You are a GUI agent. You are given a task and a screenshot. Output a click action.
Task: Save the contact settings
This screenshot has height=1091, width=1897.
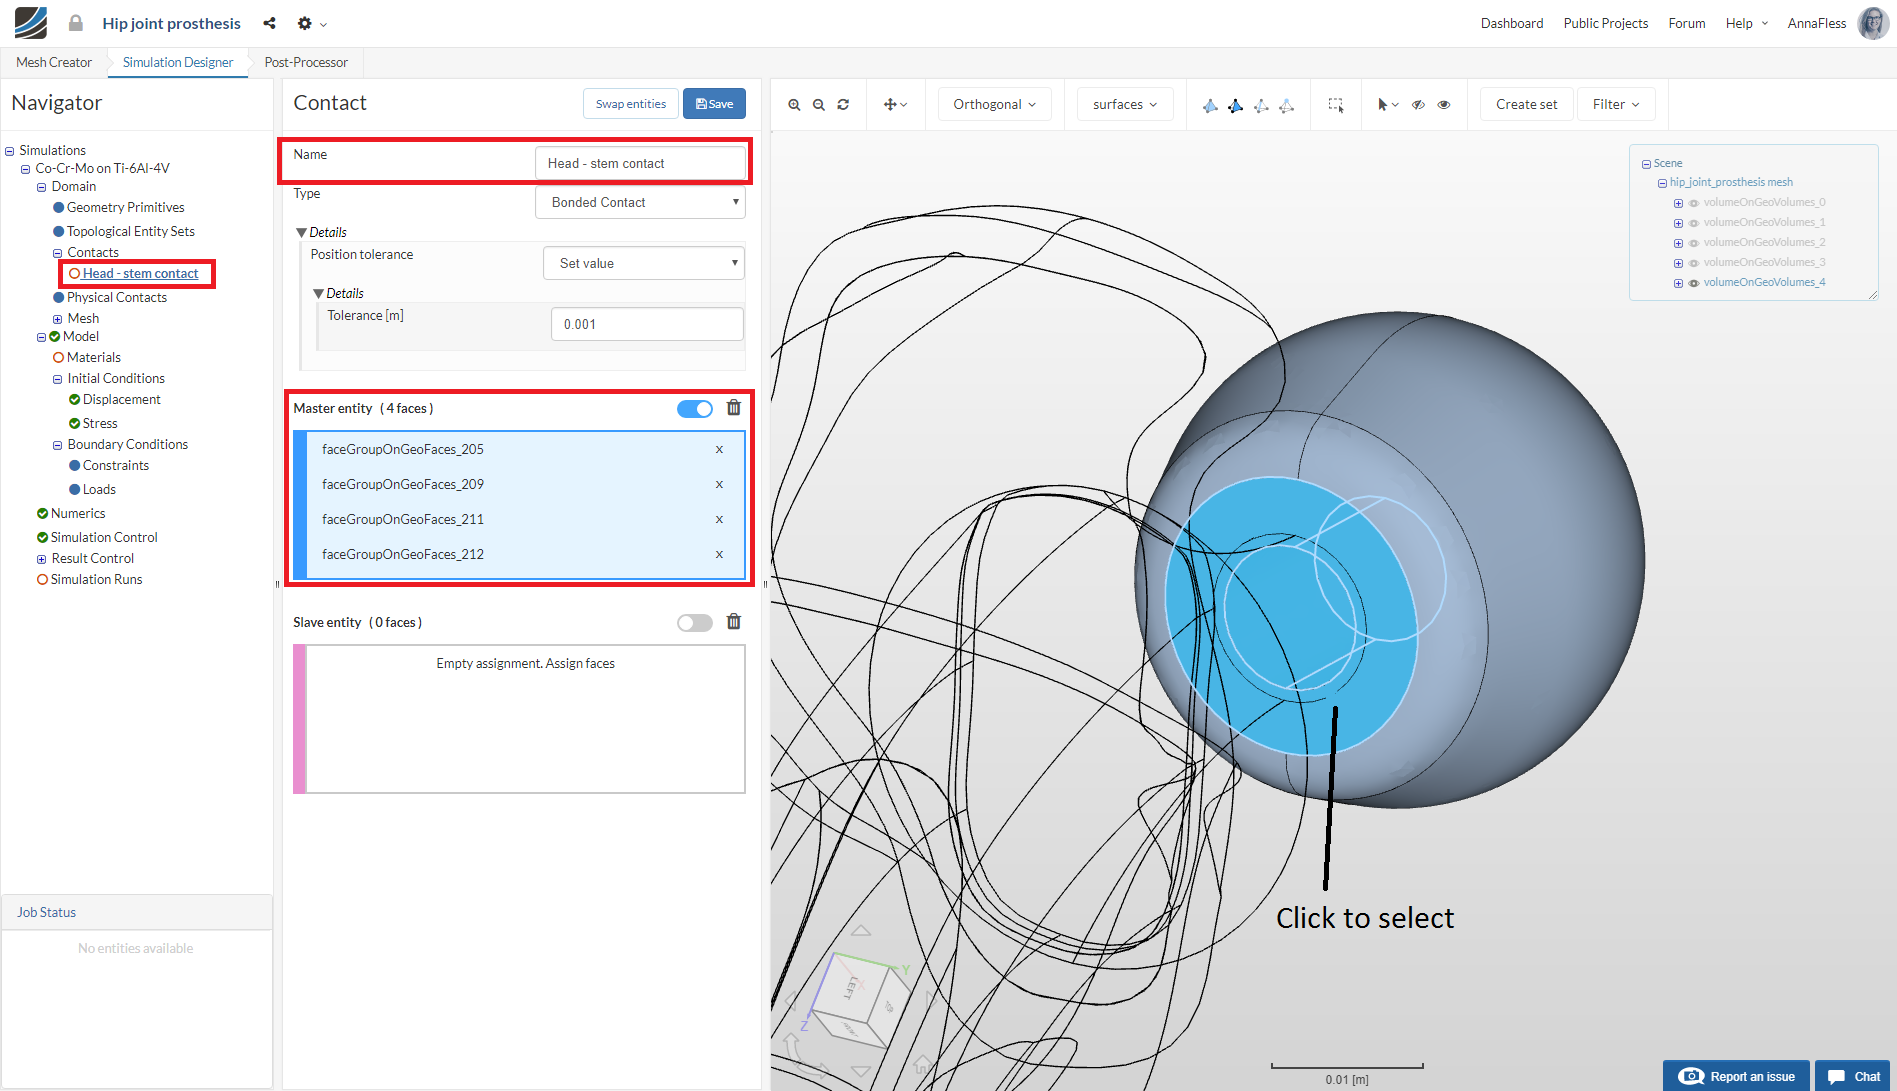(x=714, y=104)
